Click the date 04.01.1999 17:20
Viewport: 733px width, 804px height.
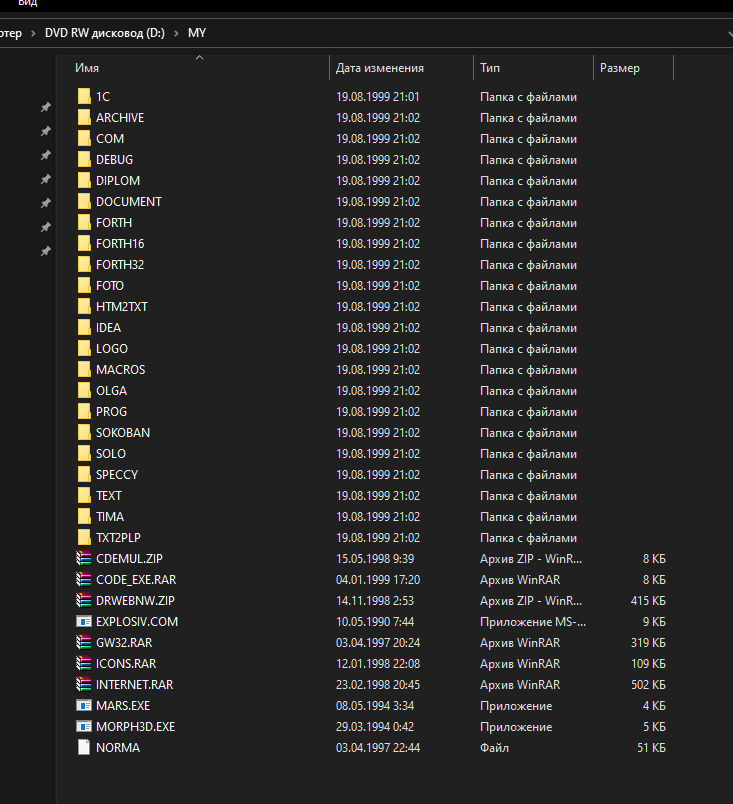[378, 579]
